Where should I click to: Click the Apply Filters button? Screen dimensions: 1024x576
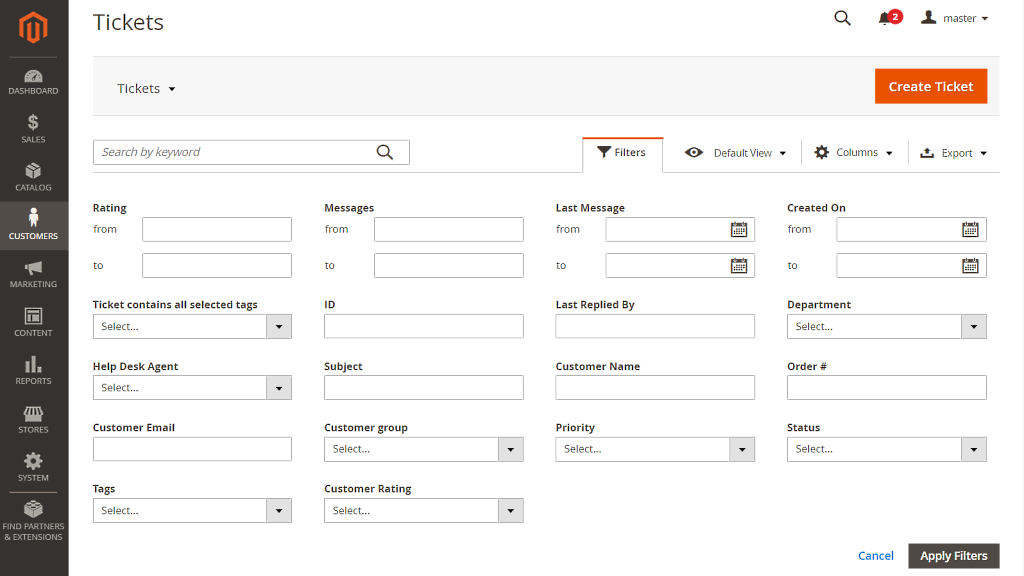[x=953, y=556]
